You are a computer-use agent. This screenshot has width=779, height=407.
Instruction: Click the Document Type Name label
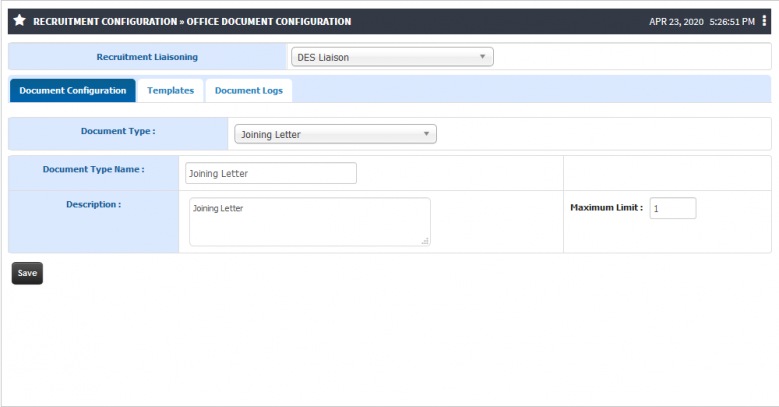(93, 169)
